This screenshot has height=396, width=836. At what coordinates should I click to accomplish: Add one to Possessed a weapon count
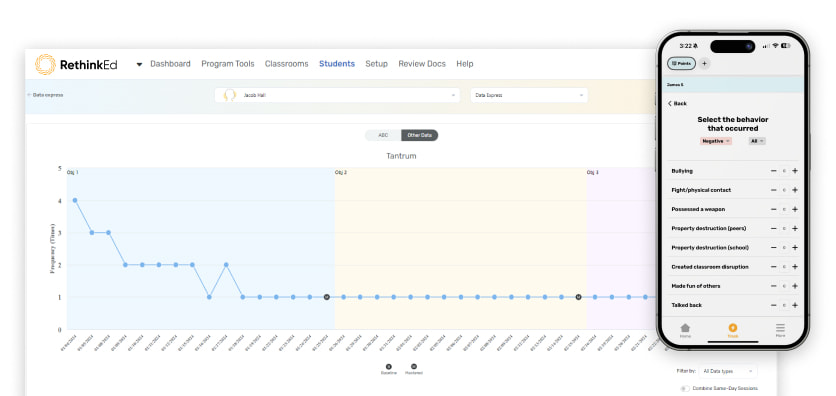click(x=794, y=209)
